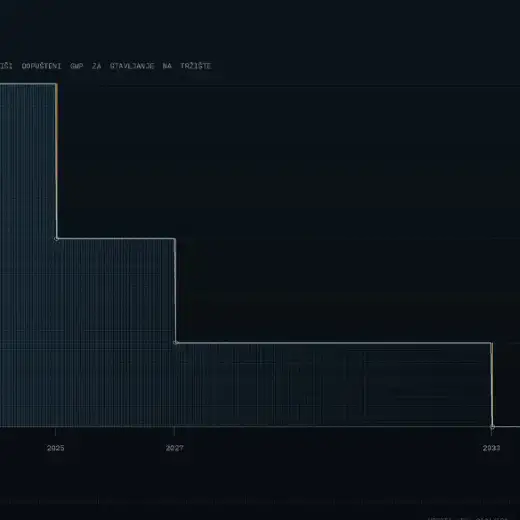Click the data point marker at 2033
This screenshot has height=520, width=520.
[492, 427]
